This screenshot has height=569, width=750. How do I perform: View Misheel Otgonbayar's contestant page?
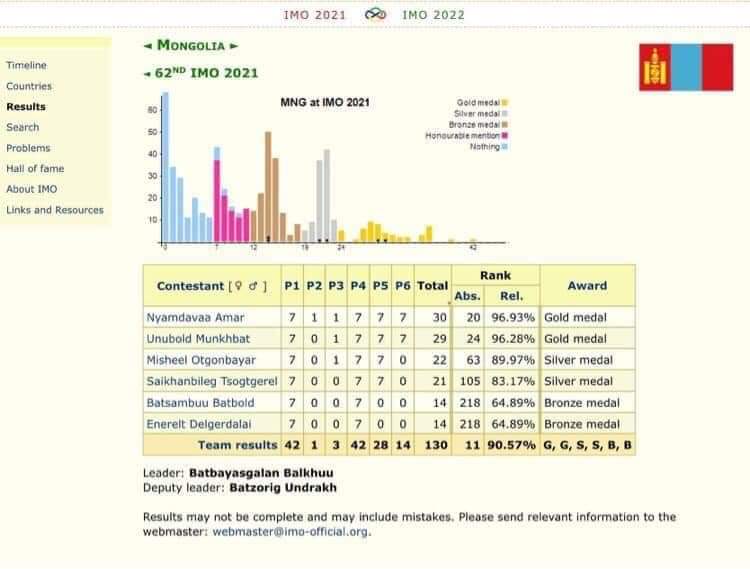[200, 360]
